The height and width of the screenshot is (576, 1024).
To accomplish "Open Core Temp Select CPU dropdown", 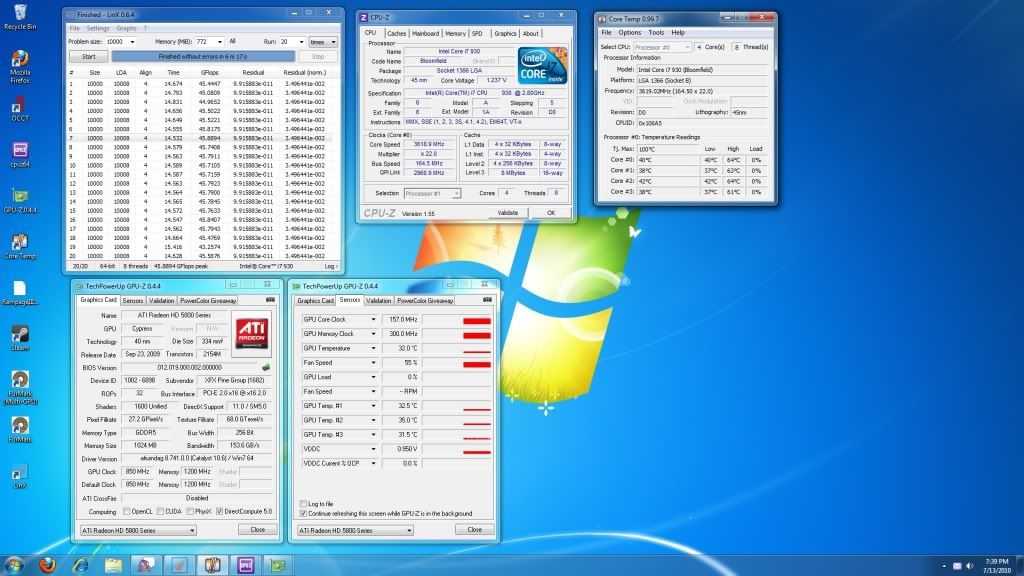I will point(662,47).
